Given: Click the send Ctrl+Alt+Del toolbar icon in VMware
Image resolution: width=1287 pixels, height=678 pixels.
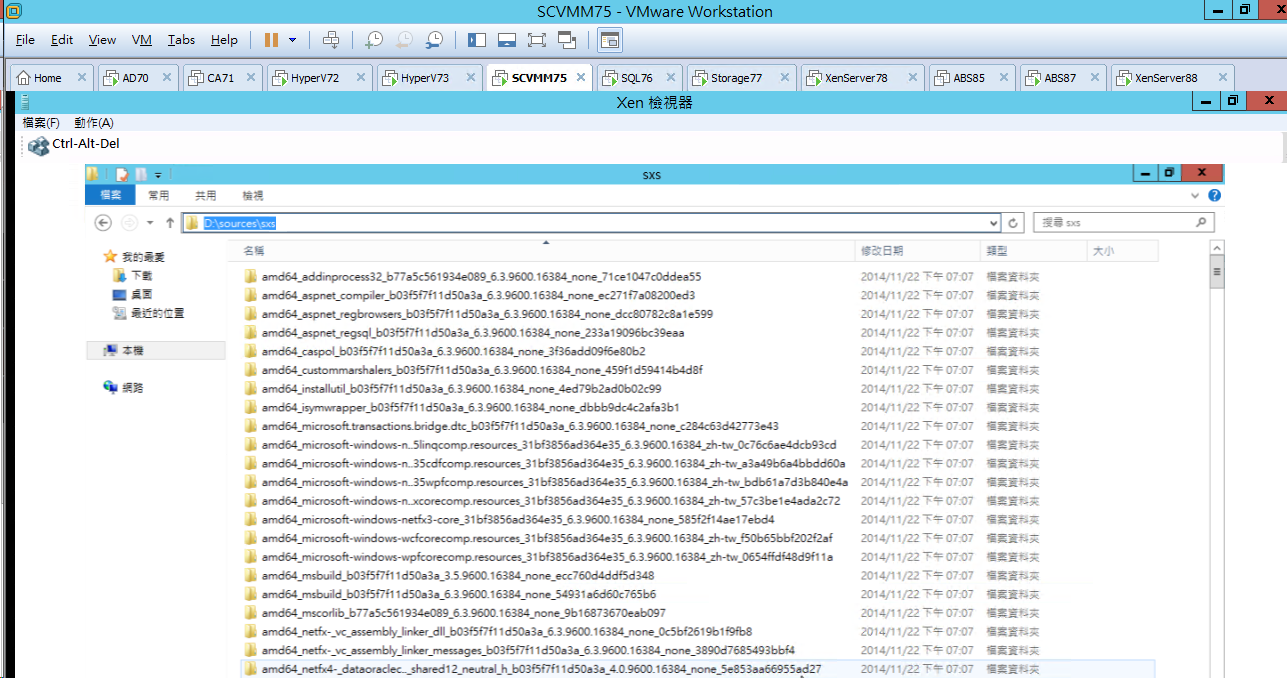Looking at the screenshot, I should click(332, 40).
